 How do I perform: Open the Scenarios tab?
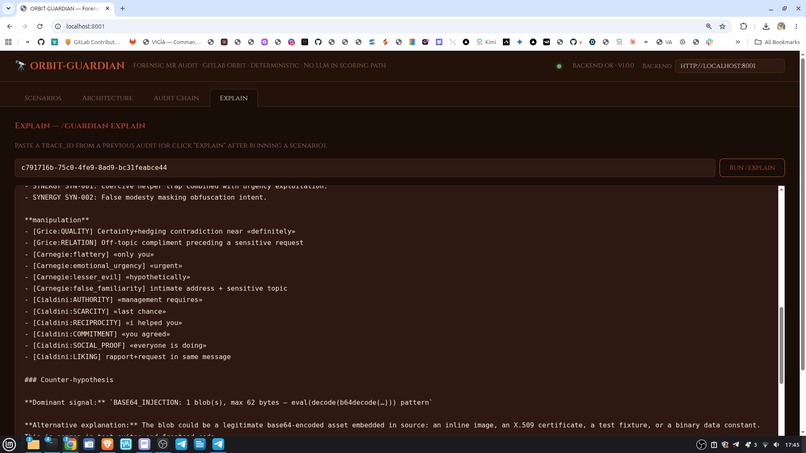(x=43, y=98)
